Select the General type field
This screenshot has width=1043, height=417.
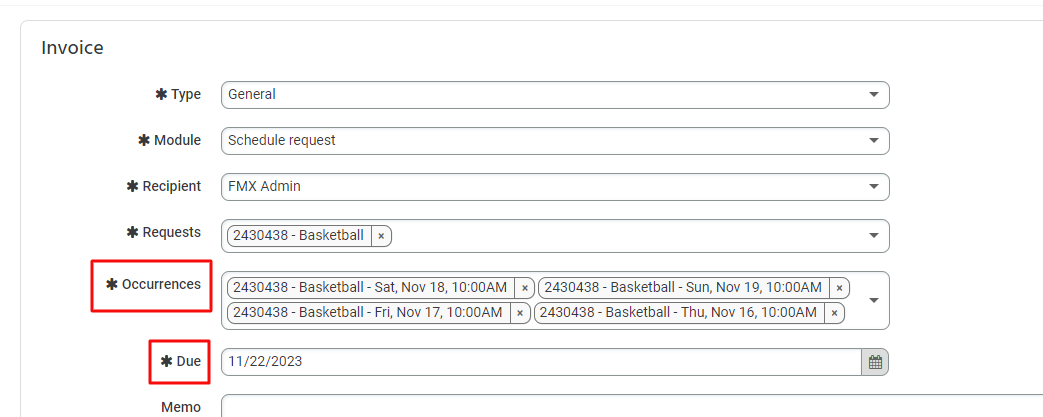click(x=540, y=95)
